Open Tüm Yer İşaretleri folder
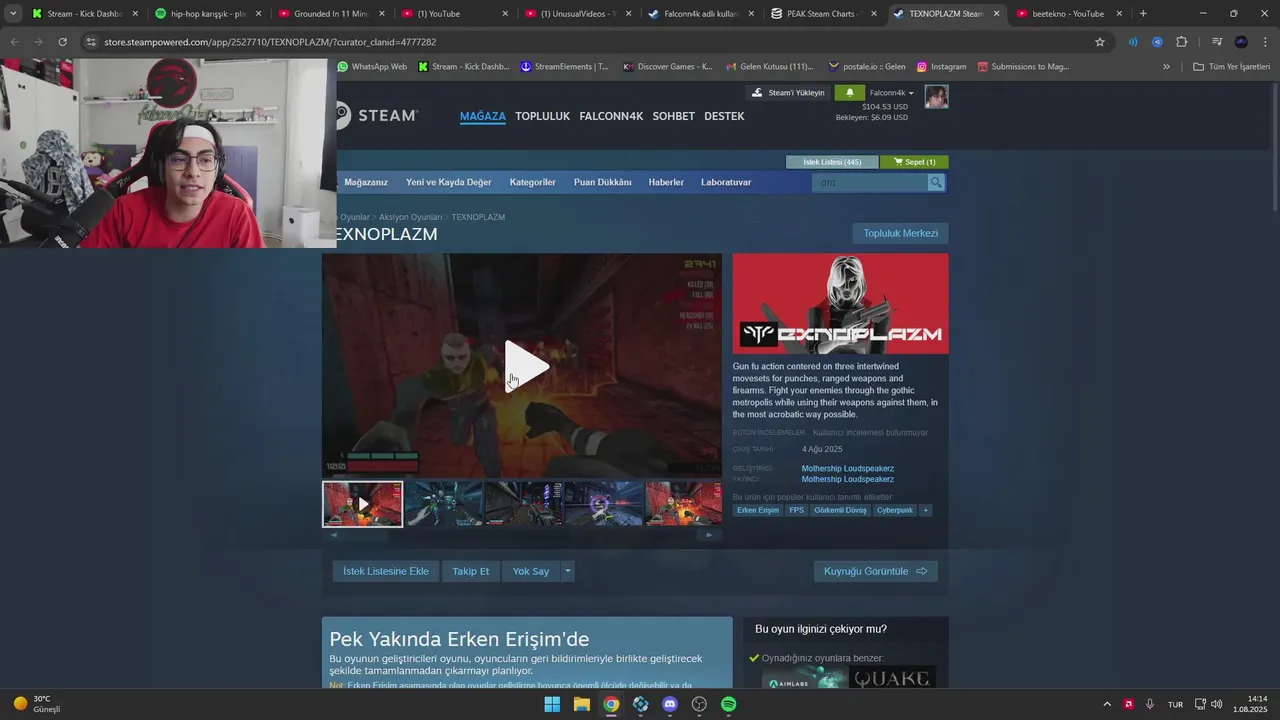 [x=1231, y=67]
